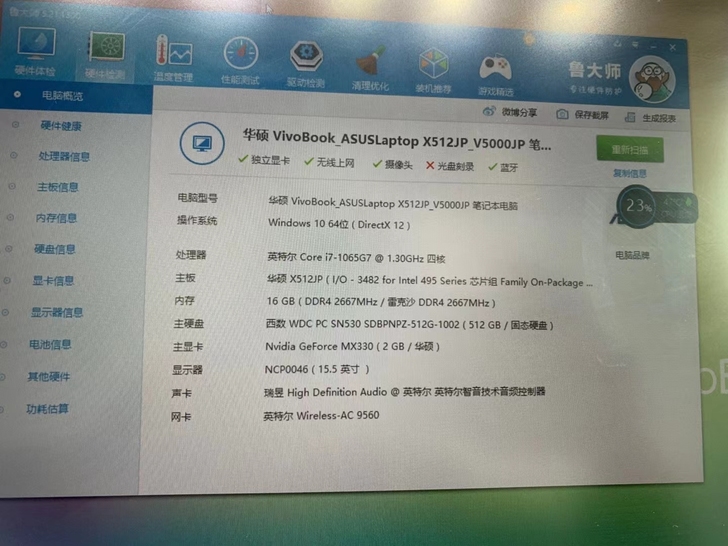Click the 保存截屏 camera icon

point(562,114)
